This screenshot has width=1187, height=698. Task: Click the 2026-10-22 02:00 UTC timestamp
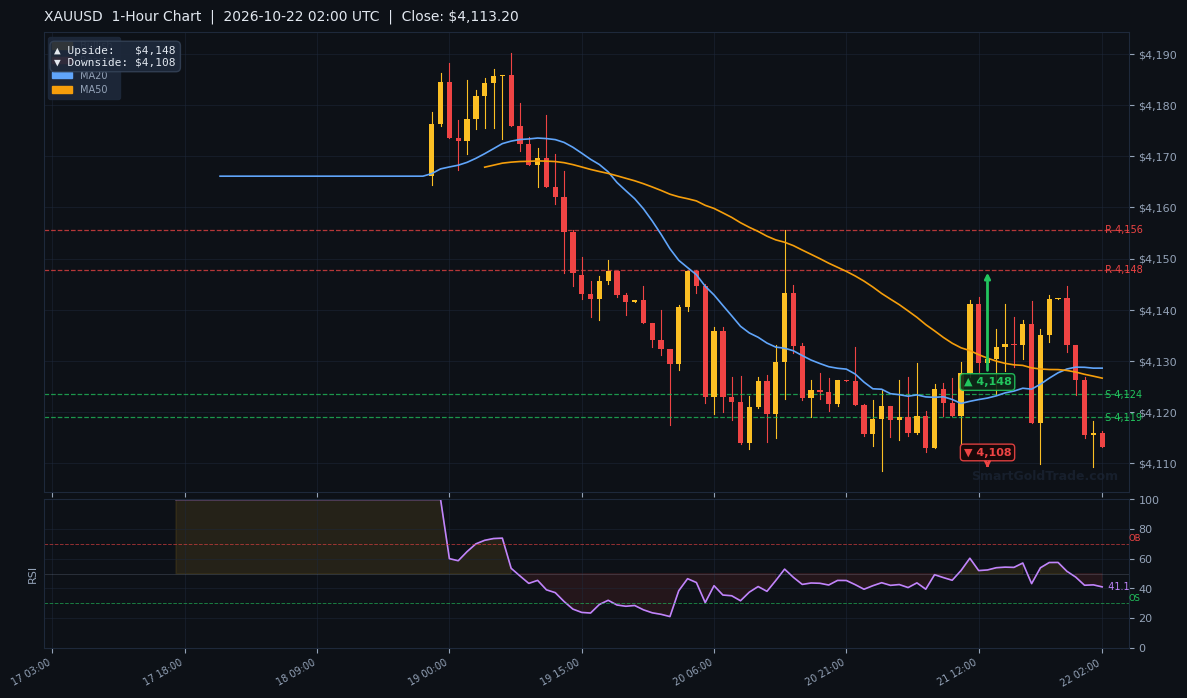(x=301, y=17)
